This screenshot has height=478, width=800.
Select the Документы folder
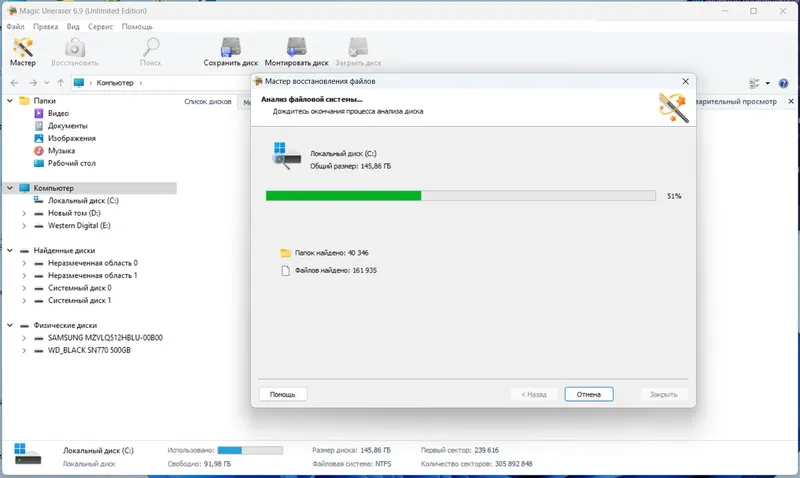pos(67,125)
